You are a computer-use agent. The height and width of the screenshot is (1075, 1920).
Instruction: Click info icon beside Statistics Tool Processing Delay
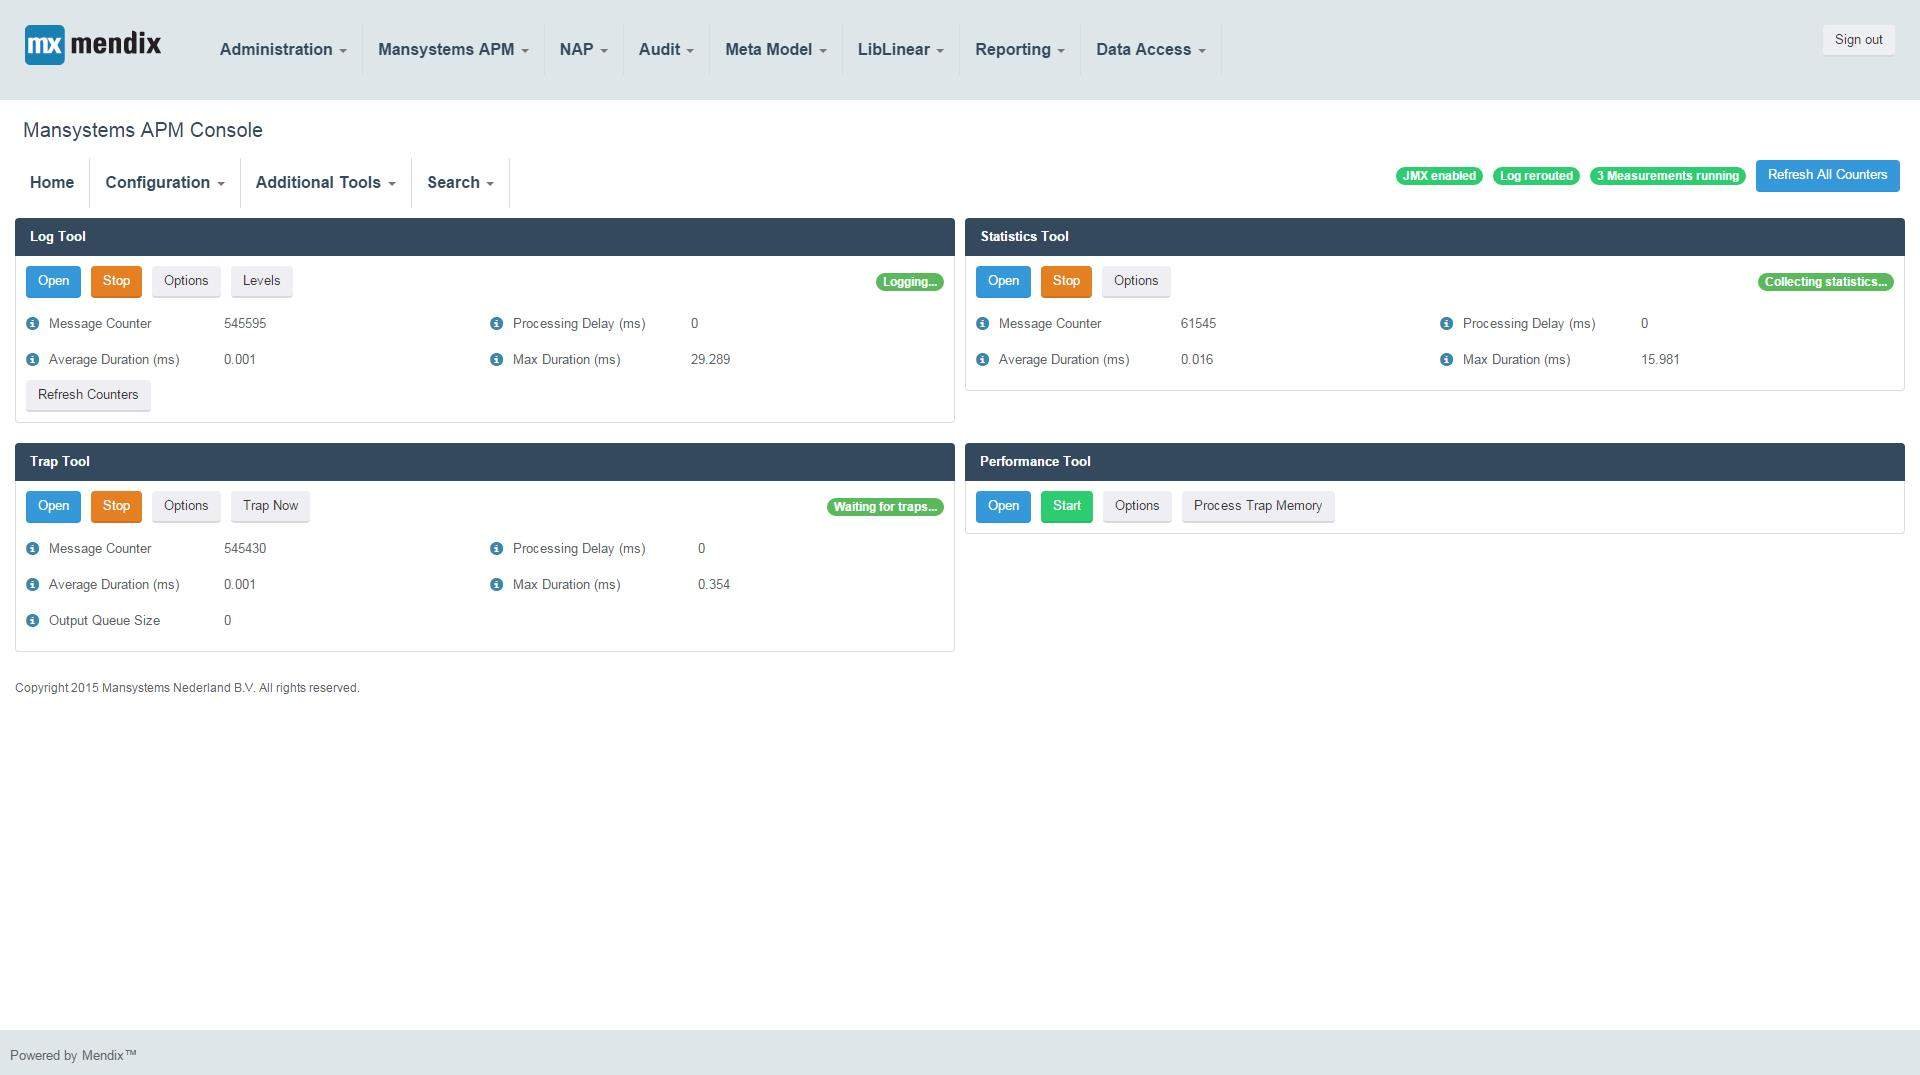click(x=1446, y=324)
